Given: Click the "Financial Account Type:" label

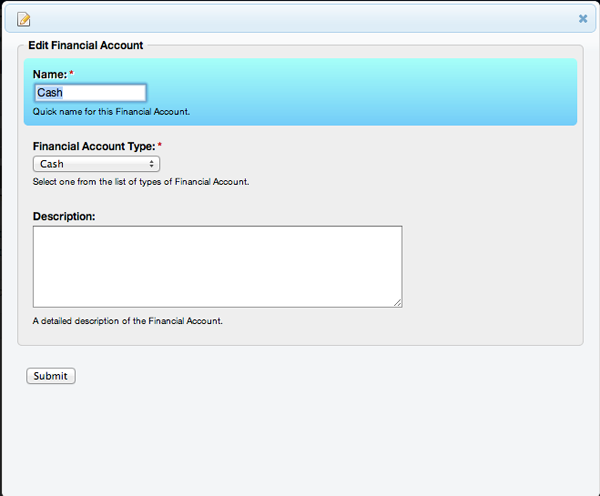Looking at the screenshot, I should pos(93,146).
